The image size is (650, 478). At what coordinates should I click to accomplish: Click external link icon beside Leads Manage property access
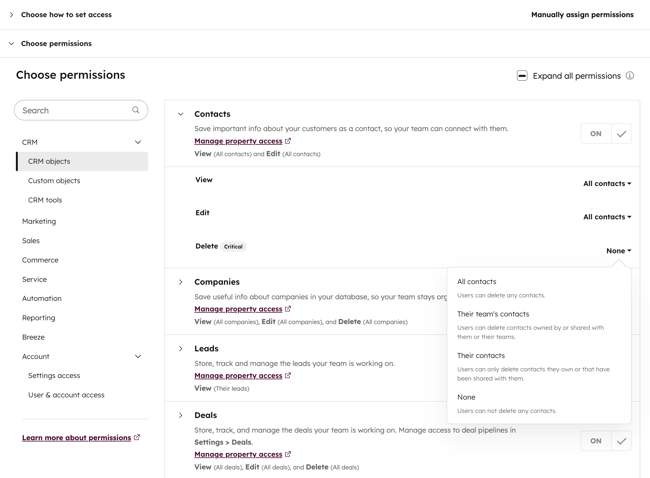click(288, 376)
